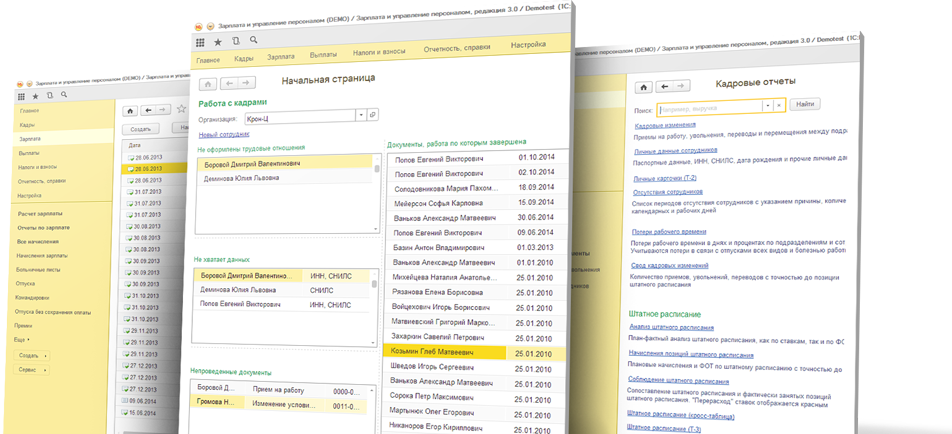Click Home icon on Начальная страница
Screen dimensions: 952x434
pyautogui.click(x=208, y=82)
